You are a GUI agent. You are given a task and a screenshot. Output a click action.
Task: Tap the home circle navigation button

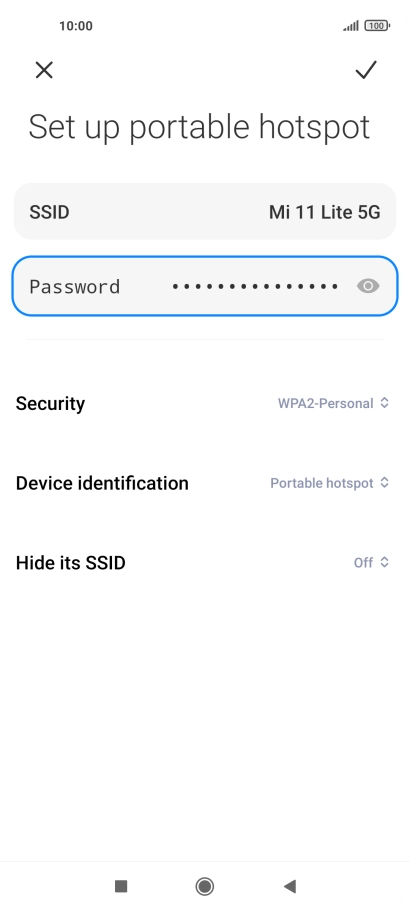(x=204, y=886)
